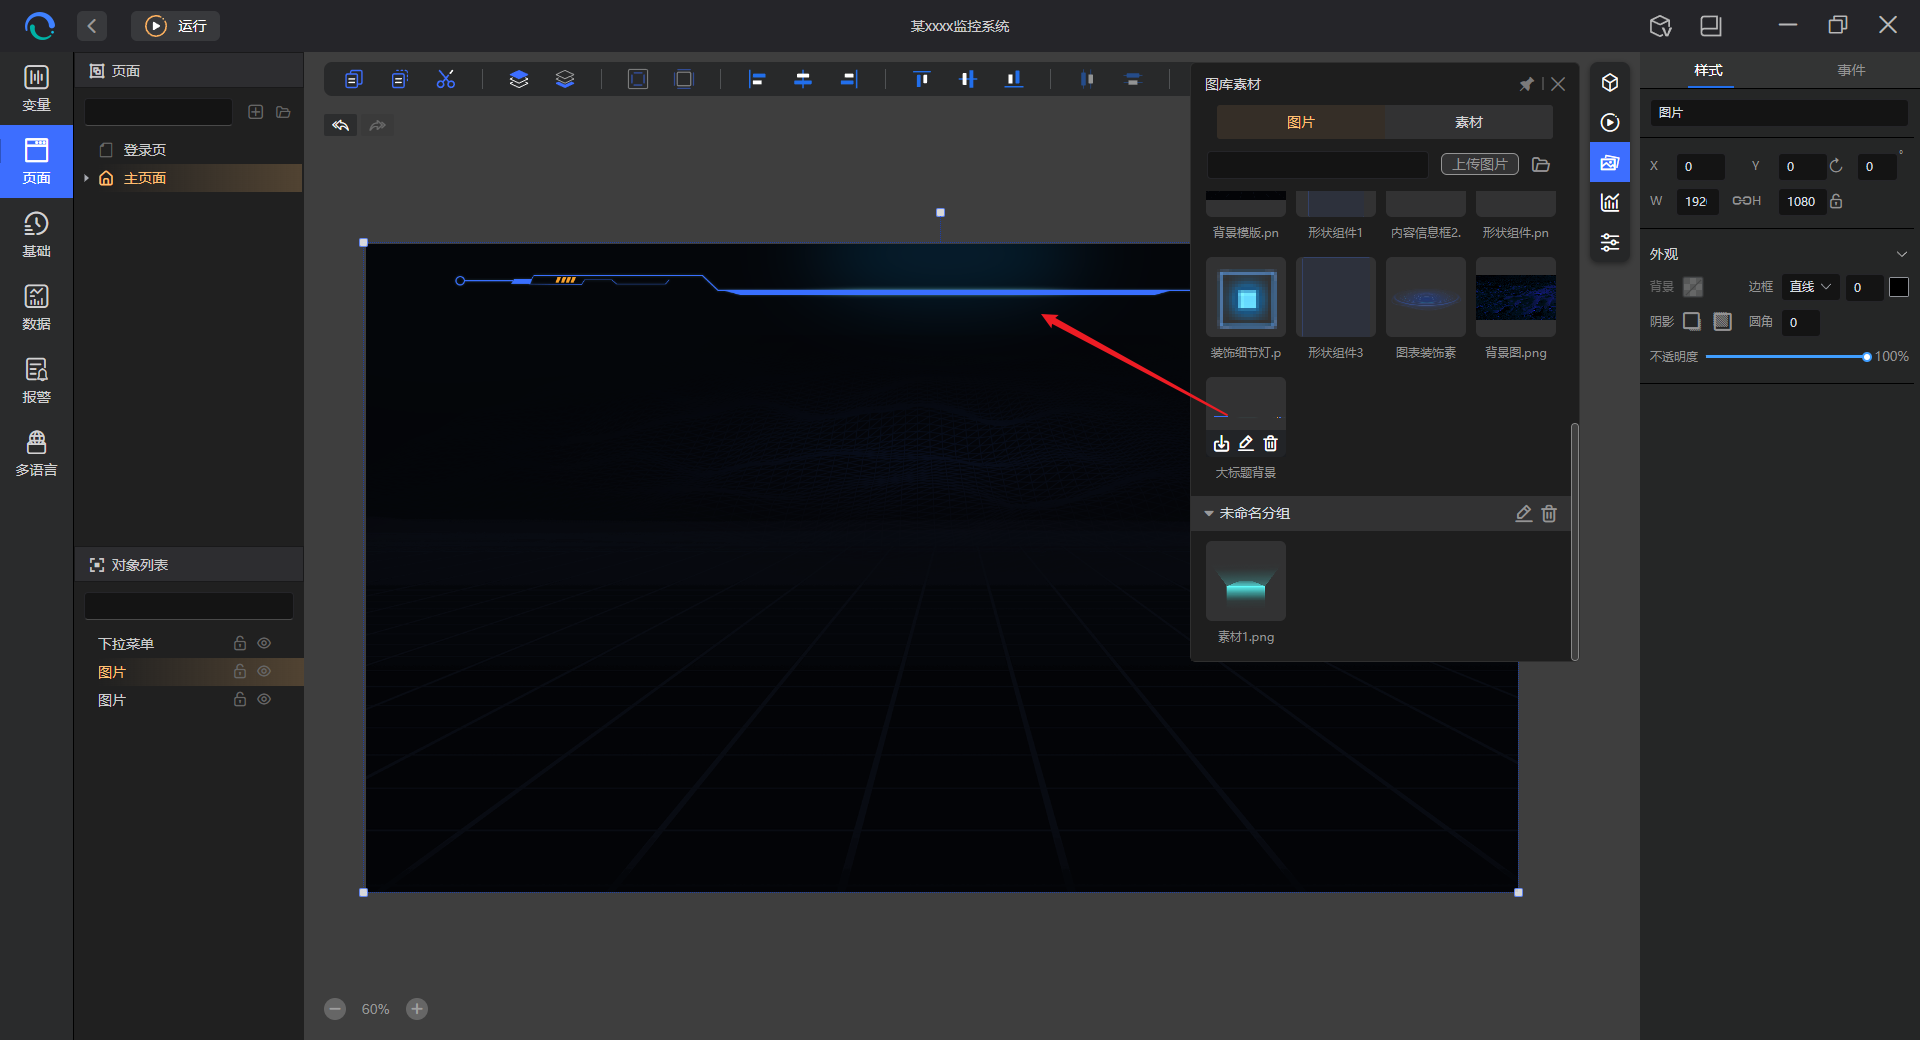
Task: Toggle the inner shadow option
Action: tap(1722, 321)
